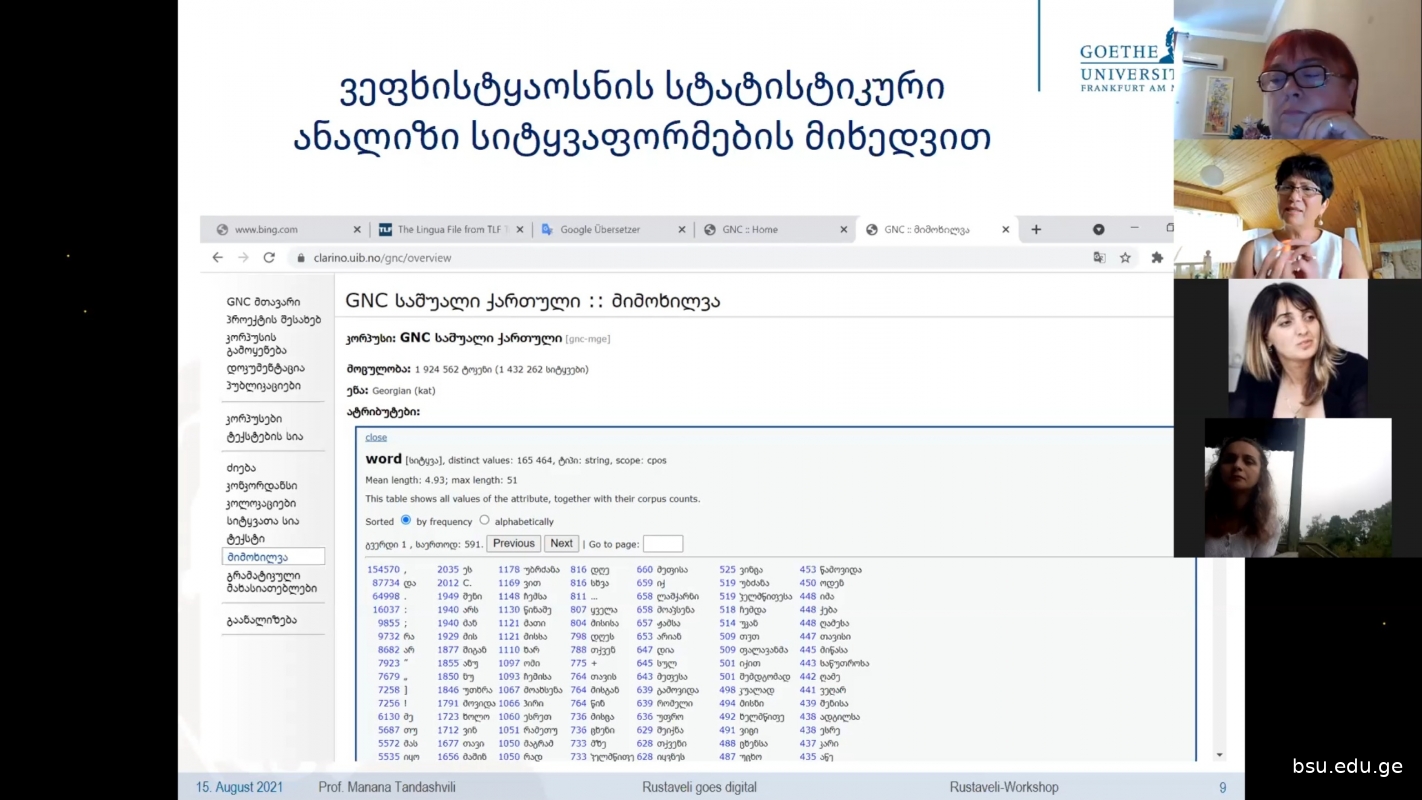Select the 'by frequency' sort option
1422x800 pixels.
click(405, 520)
